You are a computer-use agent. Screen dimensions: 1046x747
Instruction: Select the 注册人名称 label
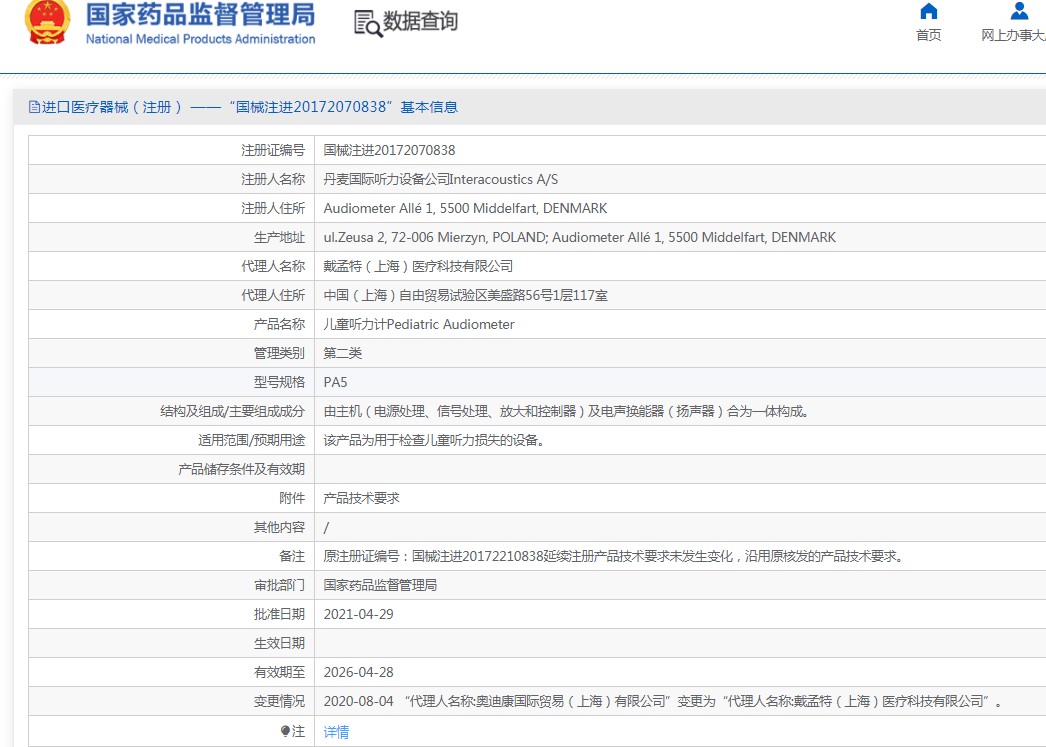273,179
